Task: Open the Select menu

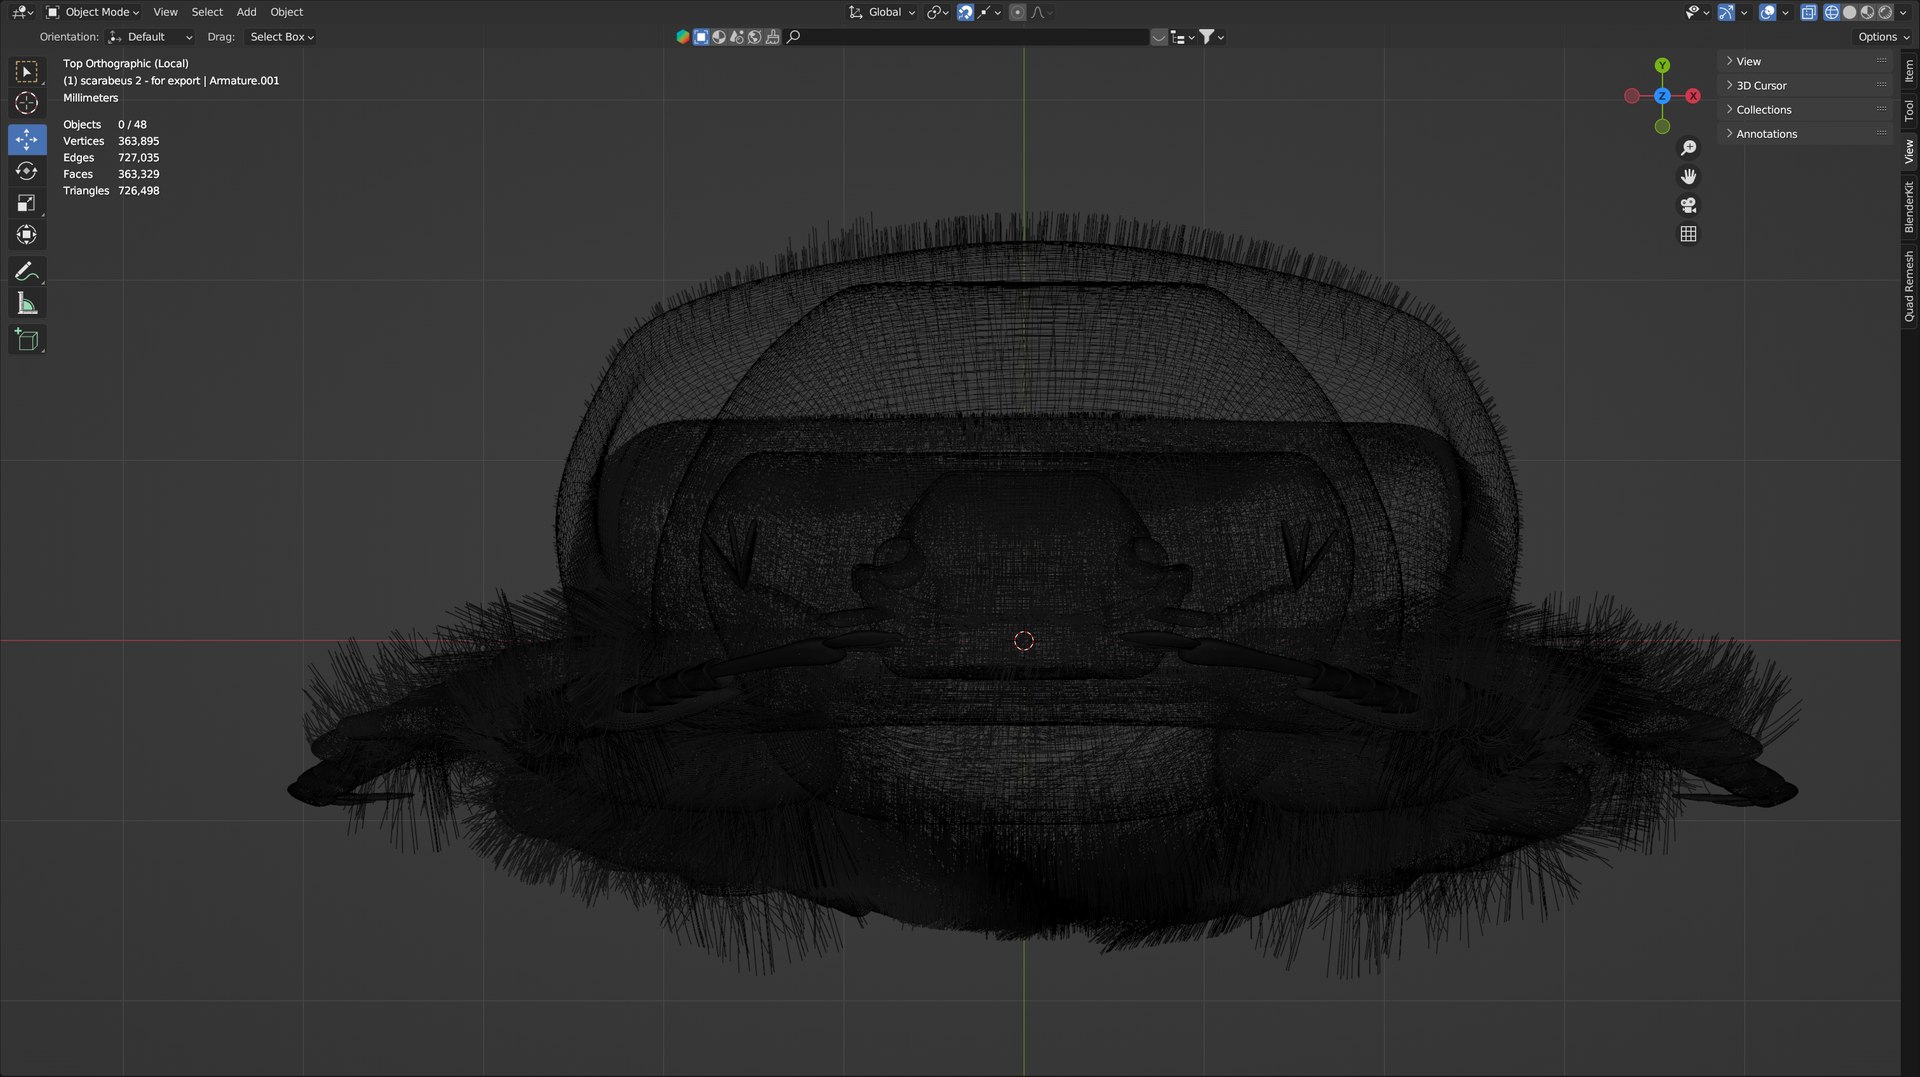Action: (207, 12)
